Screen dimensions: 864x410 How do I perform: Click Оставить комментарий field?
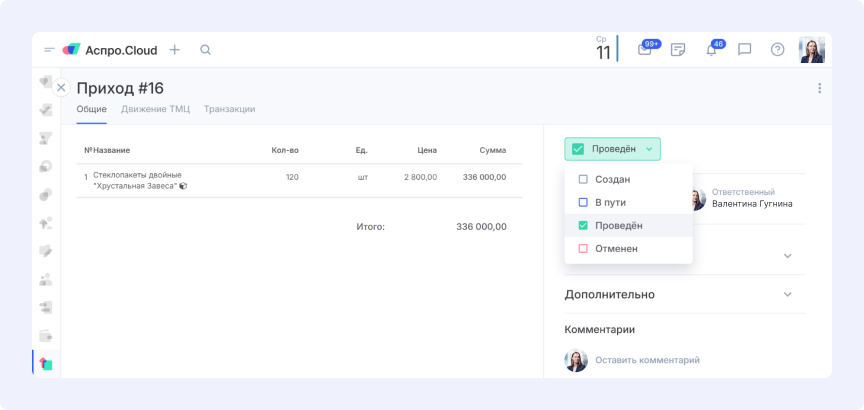click(647, 360)
